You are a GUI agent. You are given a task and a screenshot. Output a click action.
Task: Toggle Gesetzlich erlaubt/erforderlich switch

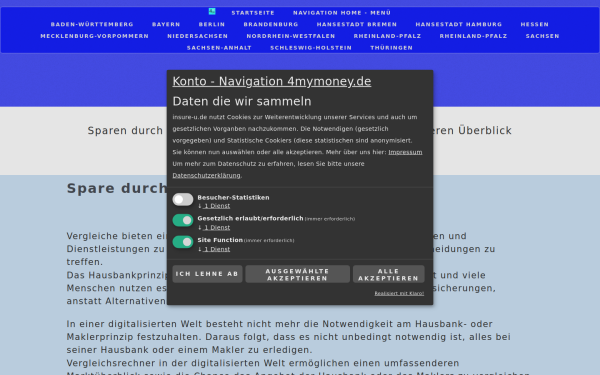(183, 220)
